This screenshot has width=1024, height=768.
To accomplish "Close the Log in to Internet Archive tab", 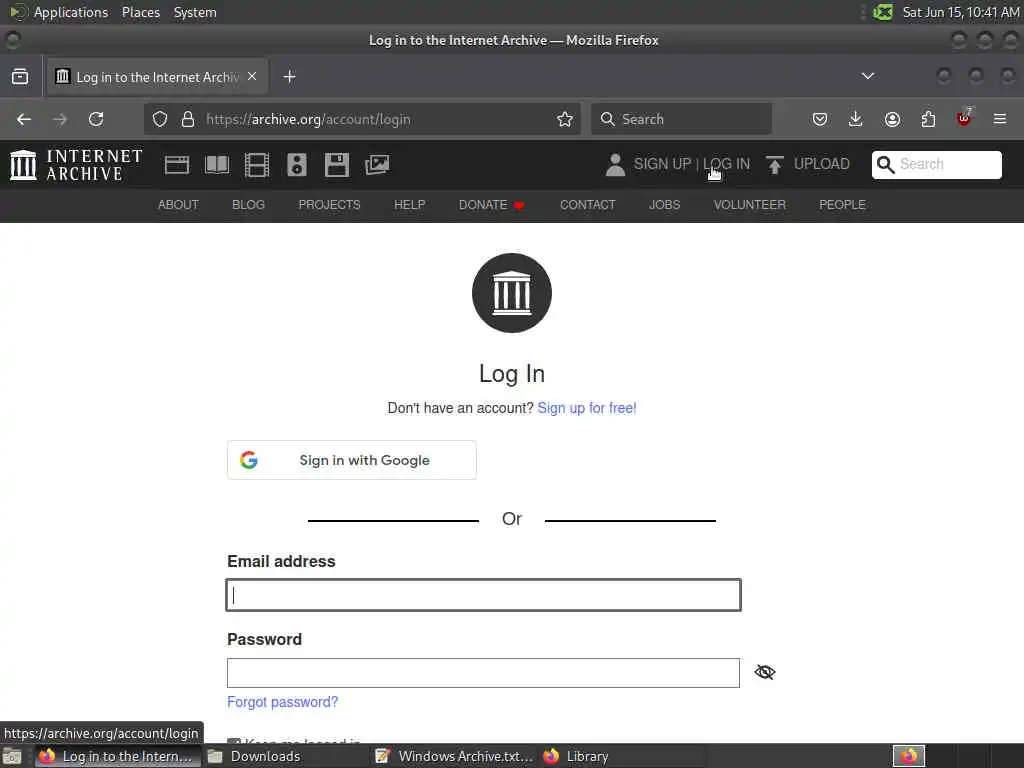I will (252, 76).
